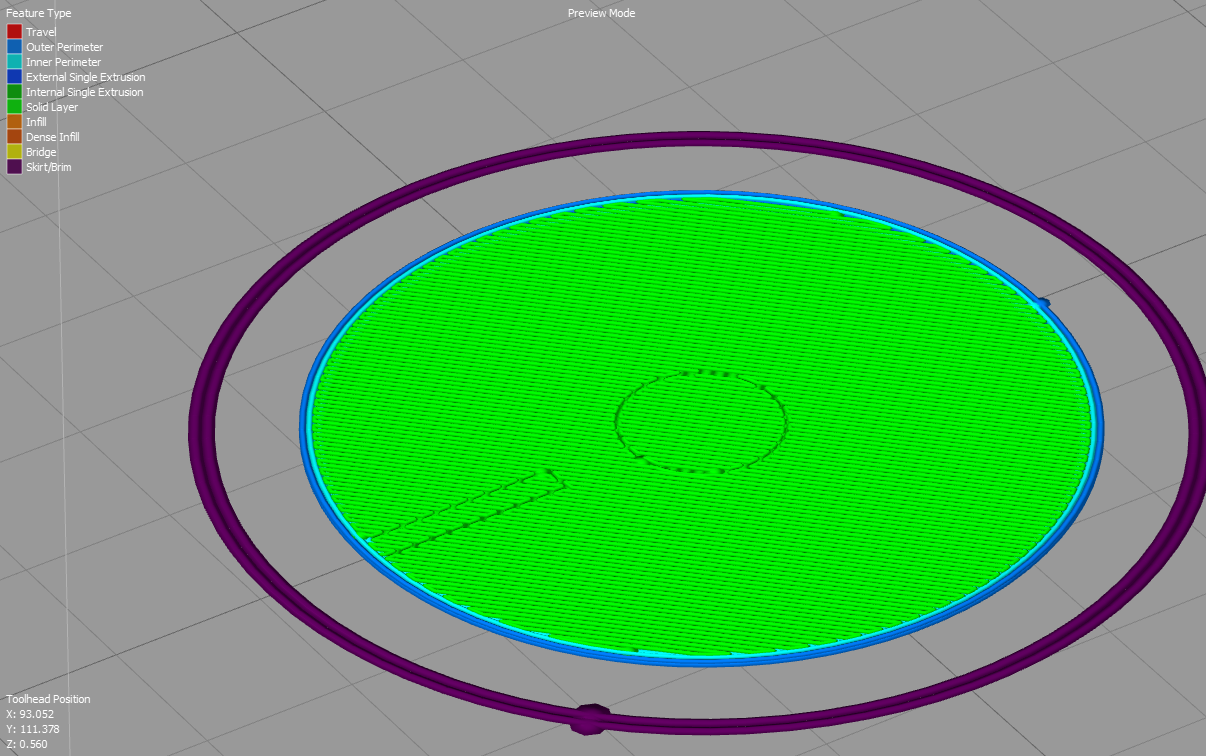Click the circular inner outline in the solid layer
This screenshot has height=756, width=1206.
click(x=700, y=420)
